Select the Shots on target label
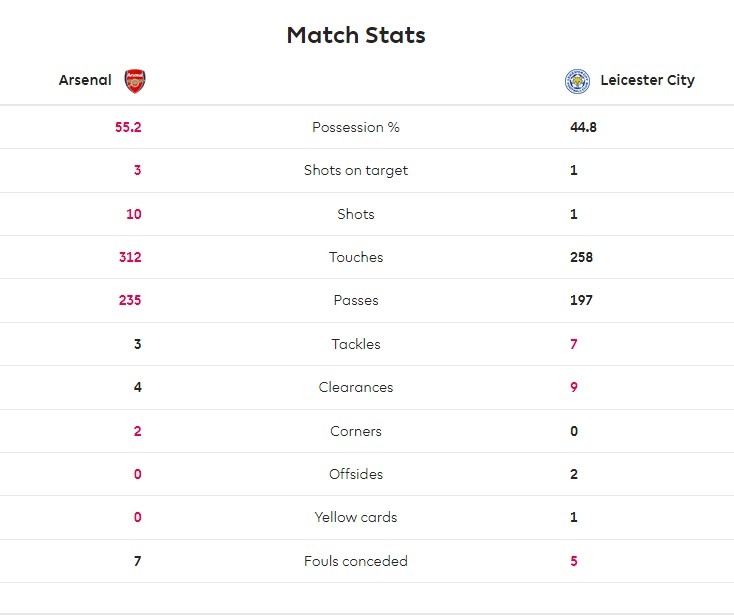Image resolution: width=734 pixels, height=615 pixels. click(x=356, y=170)
